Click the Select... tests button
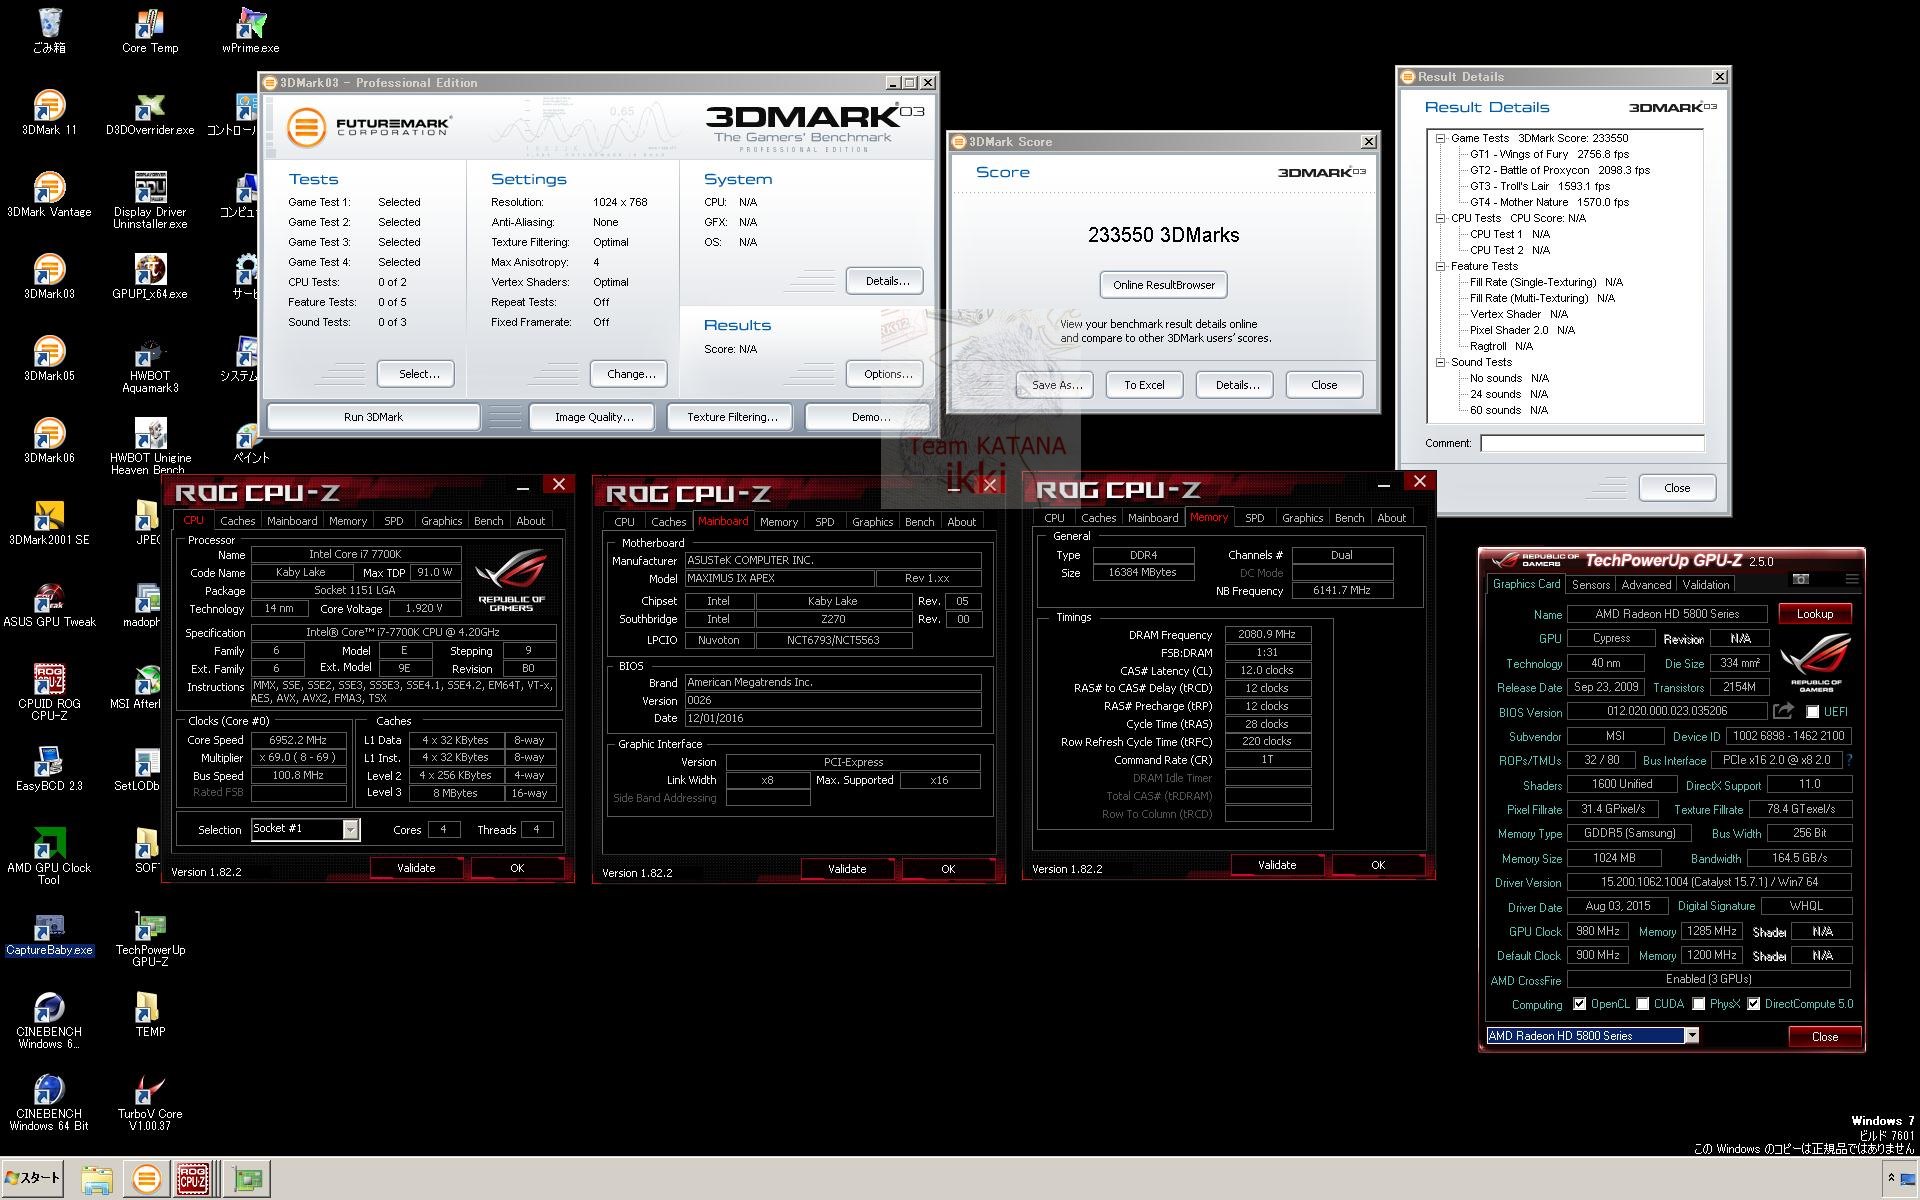The width and height of the screenshot is (1920, 1200). click(x=416, y=374)
